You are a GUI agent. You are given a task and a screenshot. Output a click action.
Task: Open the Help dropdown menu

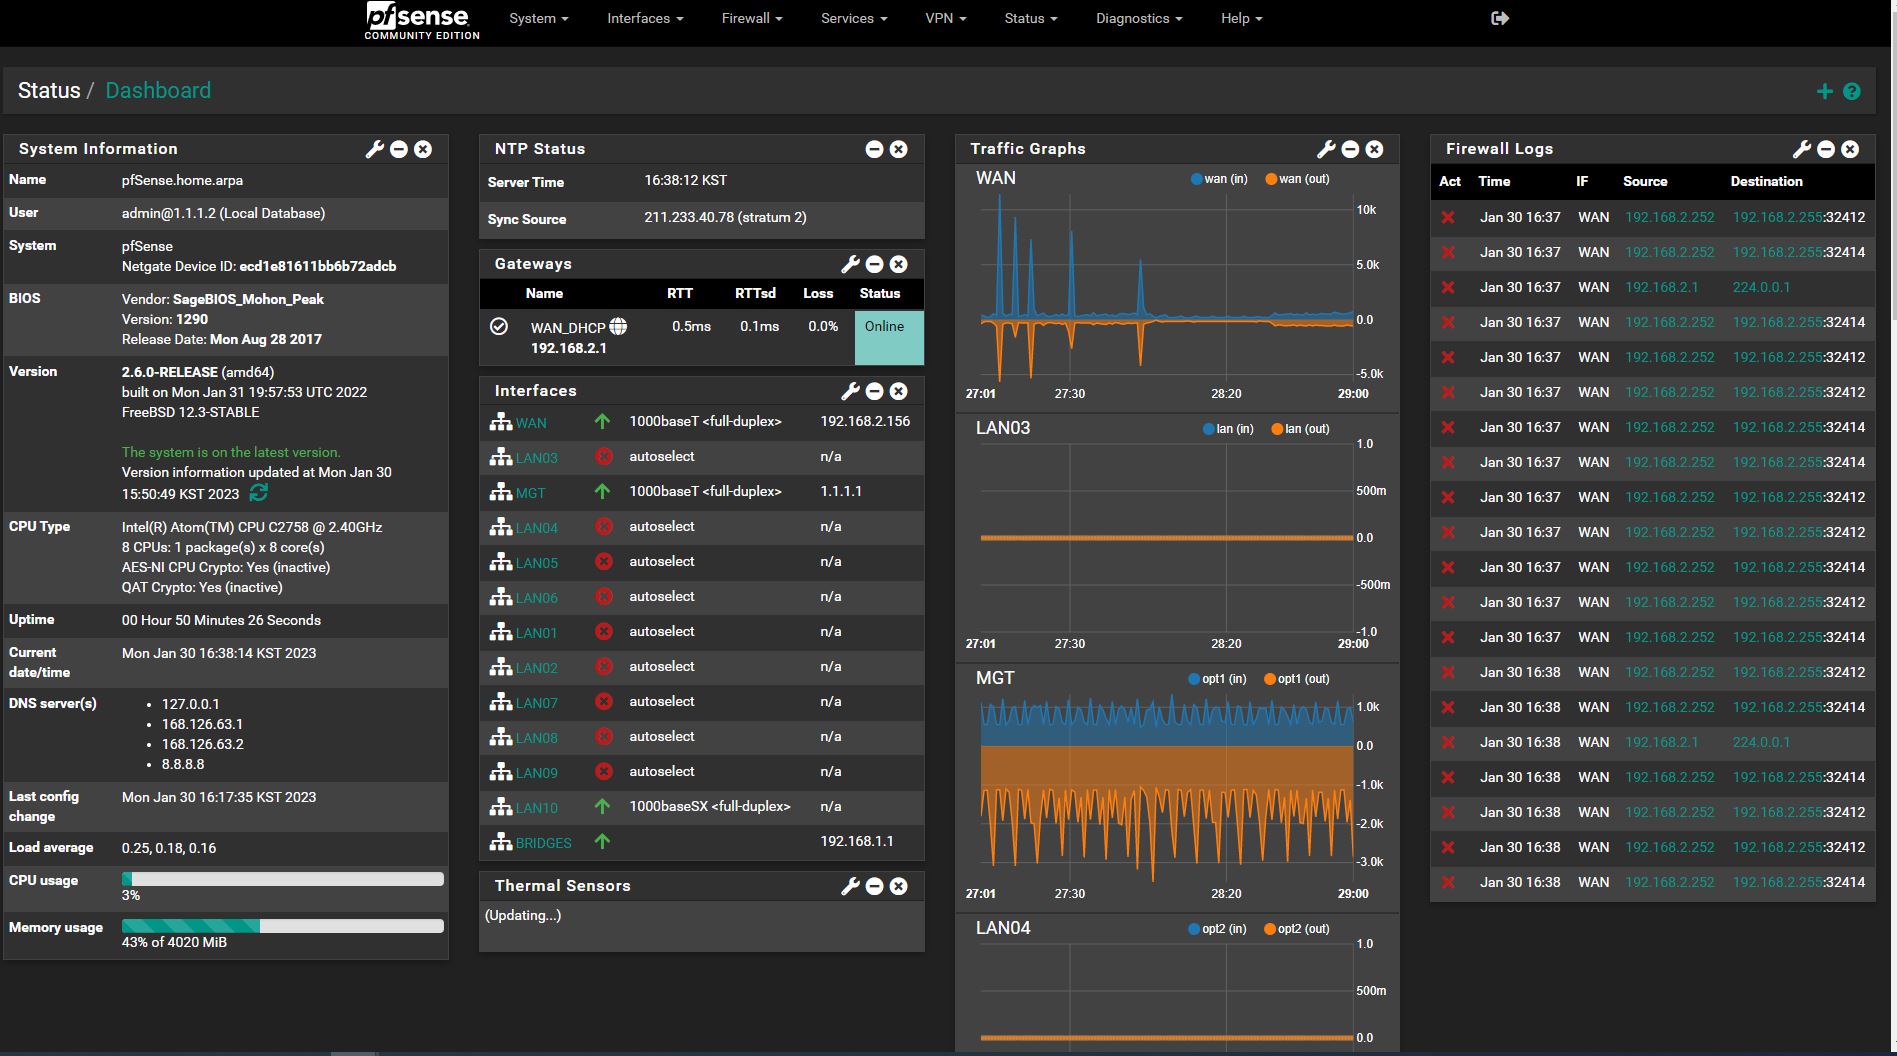(1241, 18)
